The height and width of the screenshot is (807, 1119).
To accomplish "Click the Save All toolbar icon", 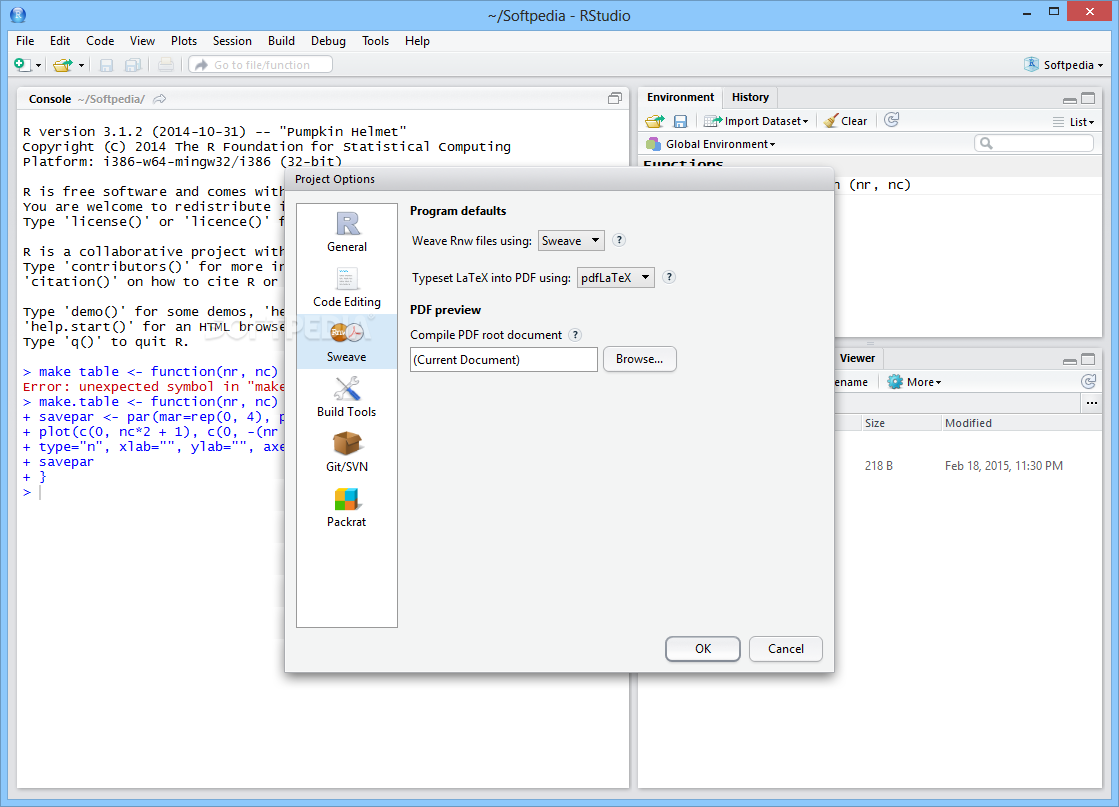I will (133, 65).
